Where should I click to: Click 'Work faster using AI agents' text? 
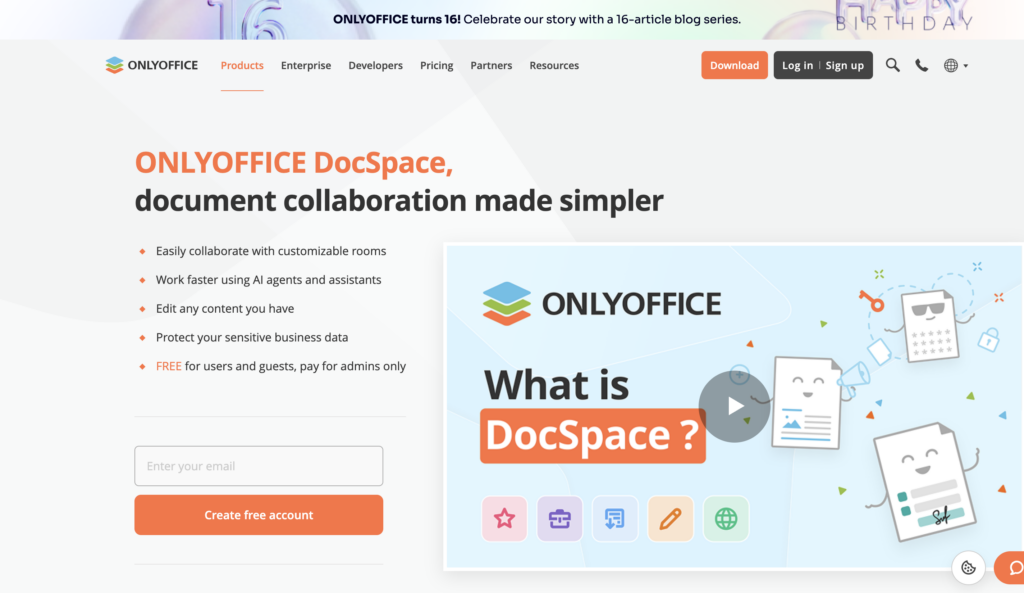268,280
